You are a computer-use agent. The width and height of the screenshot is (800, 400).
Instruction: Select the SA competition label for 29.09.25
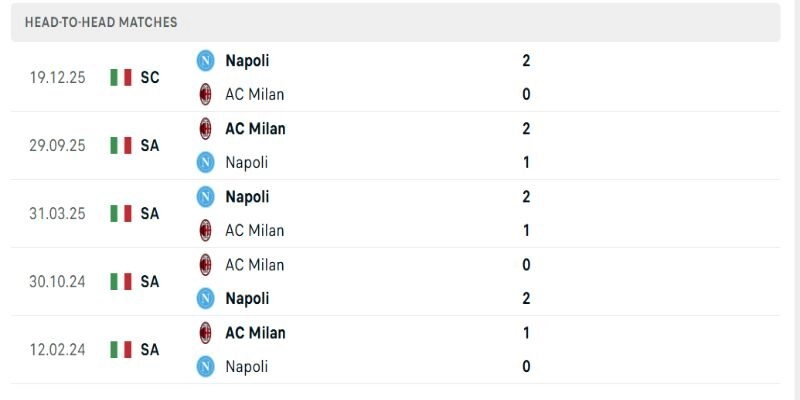coord(150,145)
